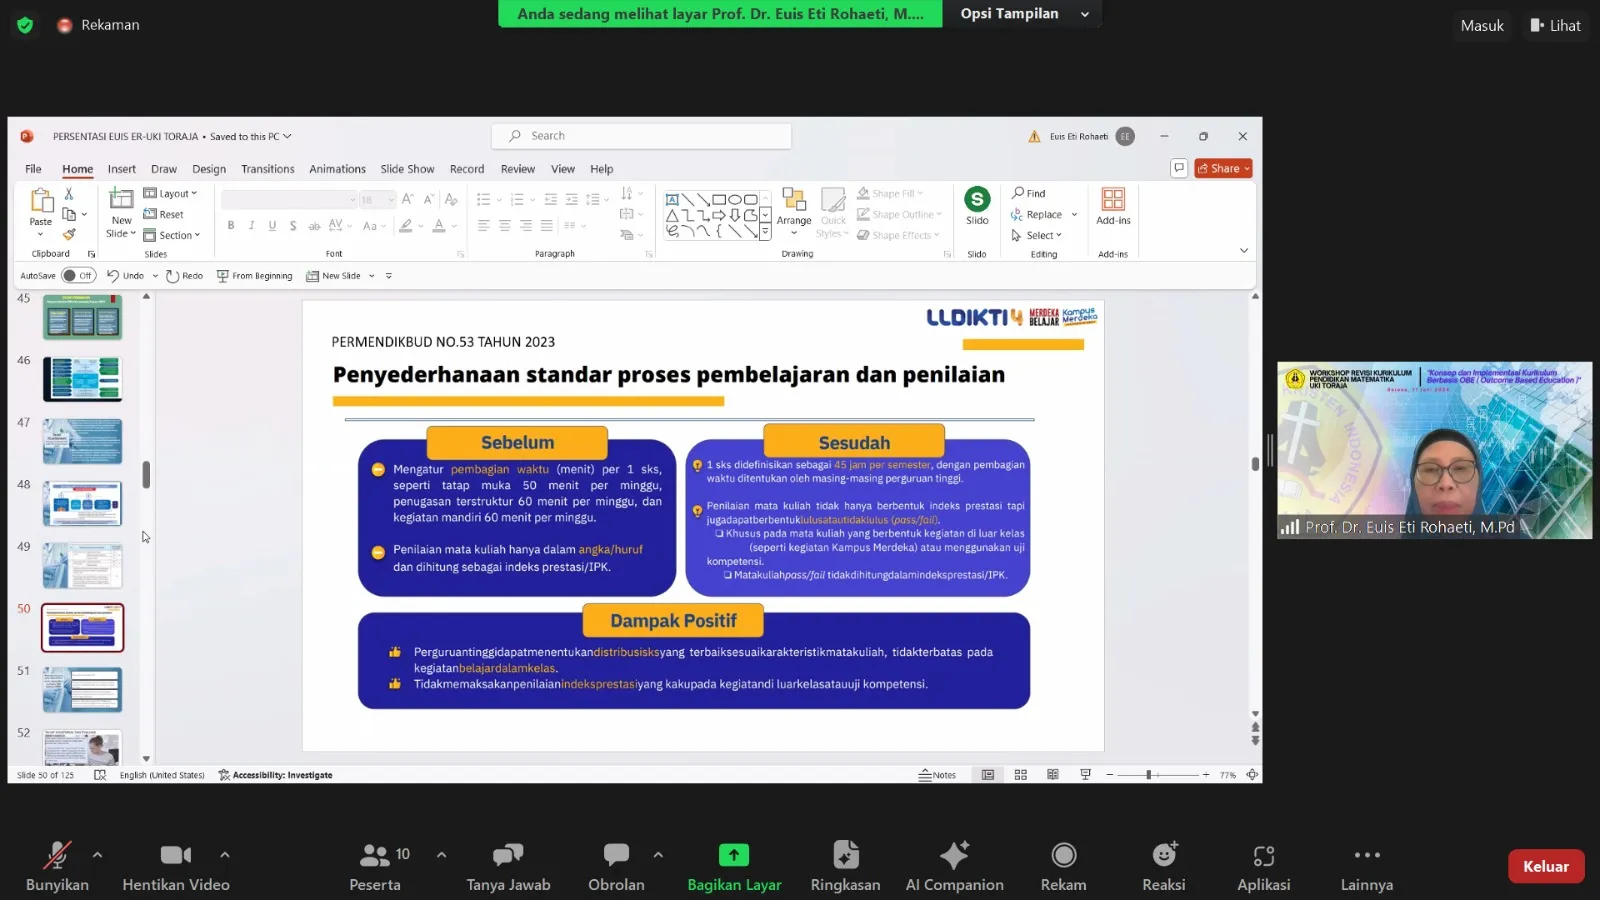Open AI Companion in Zoom toolbar

954,866
